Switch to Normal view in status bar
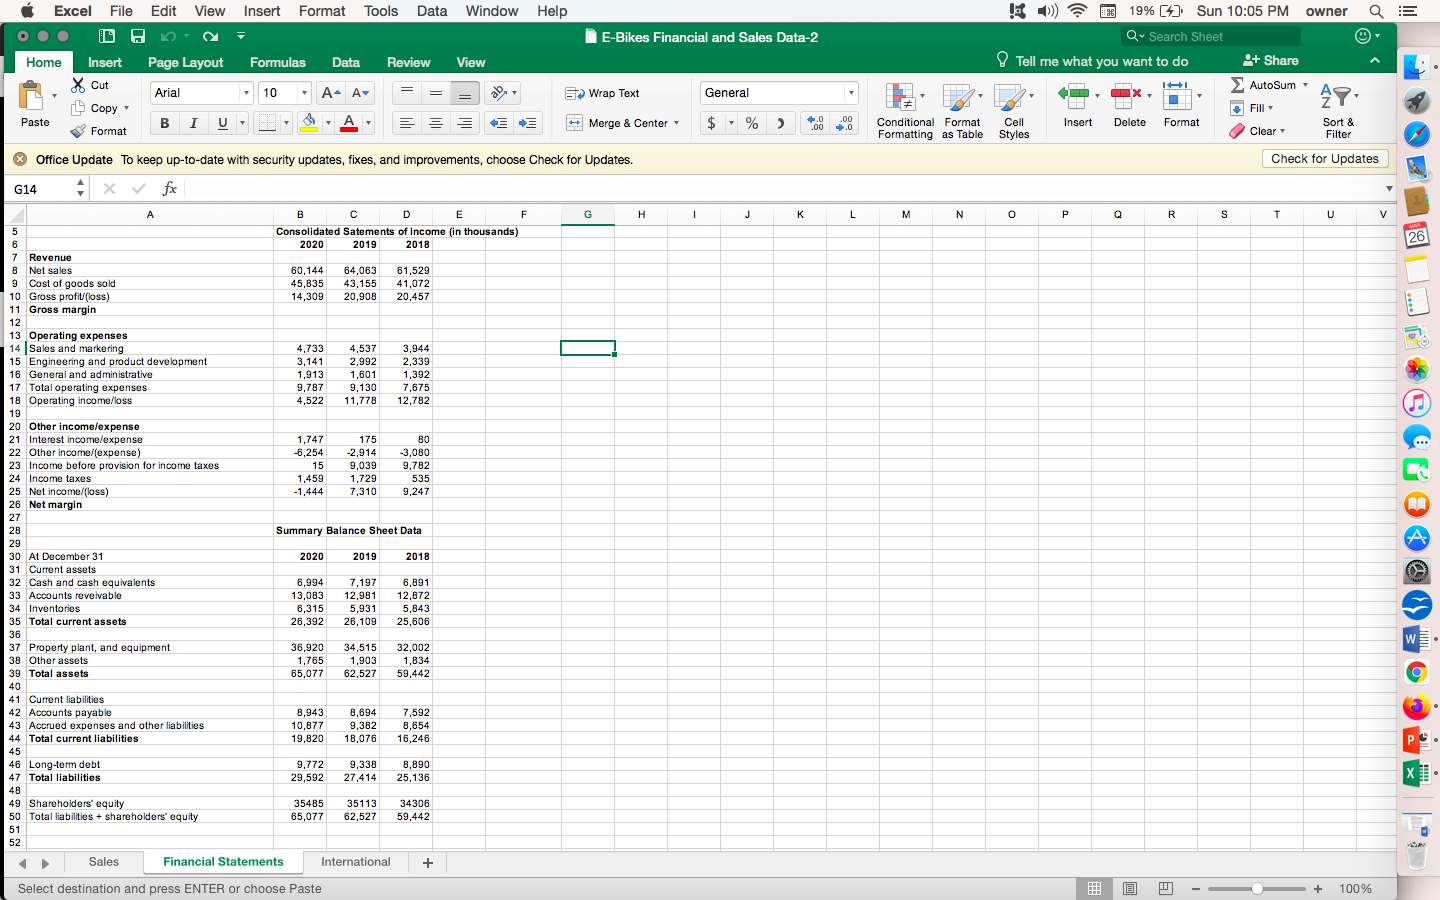1440x900 pixels. (1095, 888)
